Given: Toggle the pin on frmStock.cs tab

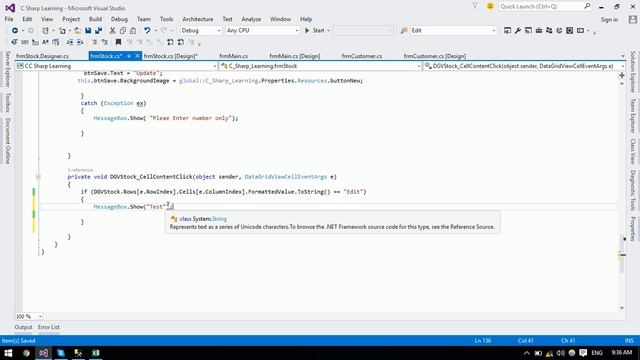Looking at the screenshot, I should point(129,56).
